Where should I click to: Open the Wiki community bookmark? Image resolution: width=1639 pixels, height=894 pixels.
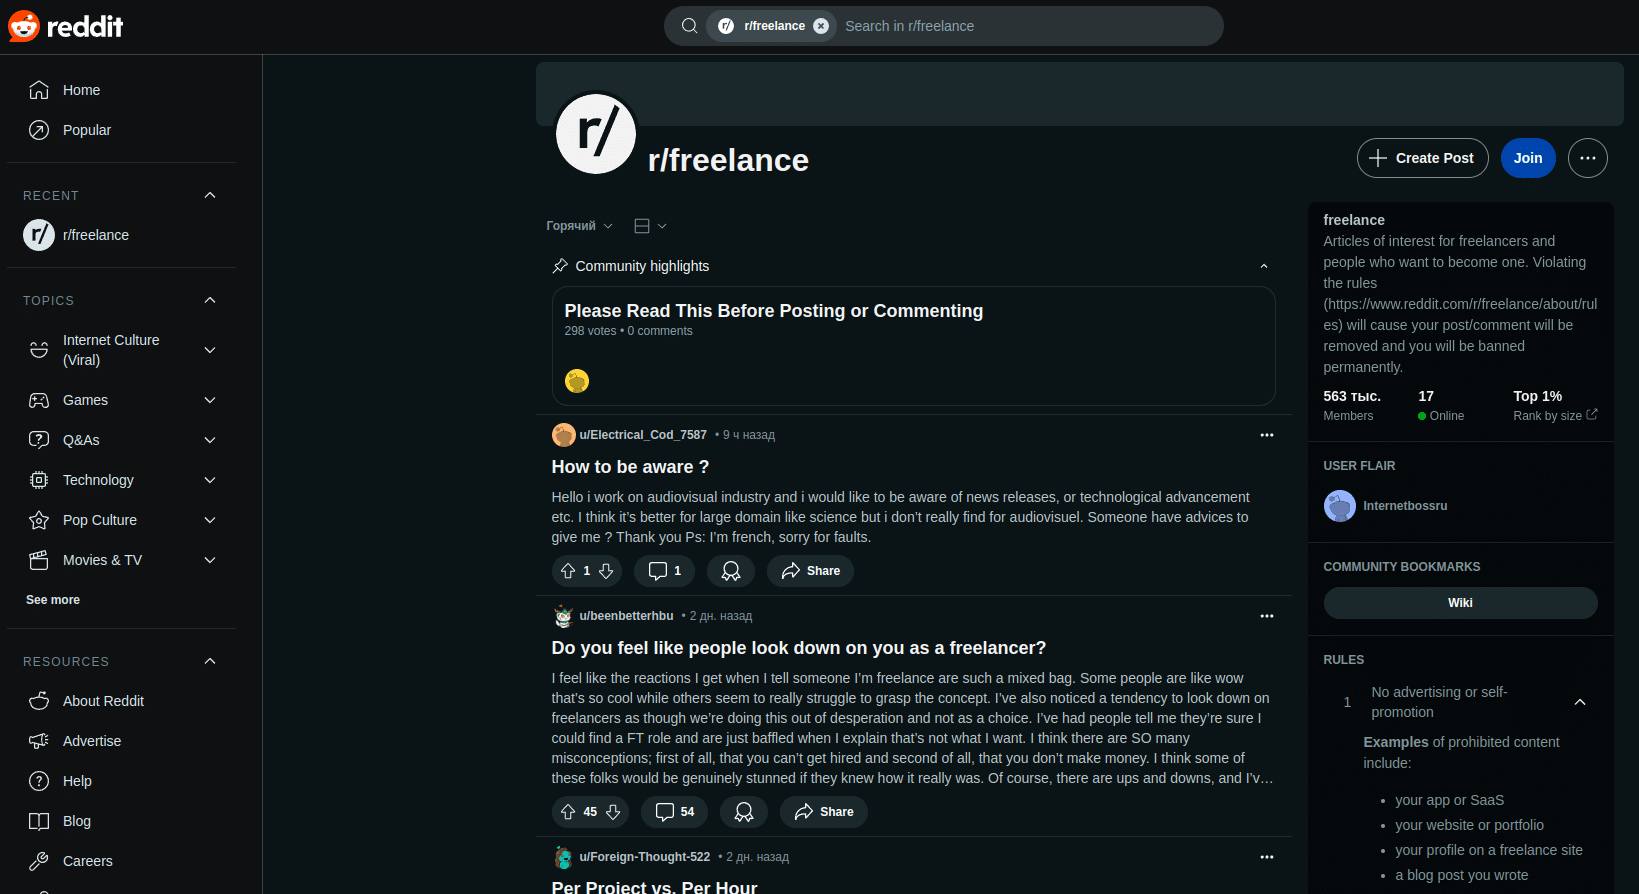1460,603
